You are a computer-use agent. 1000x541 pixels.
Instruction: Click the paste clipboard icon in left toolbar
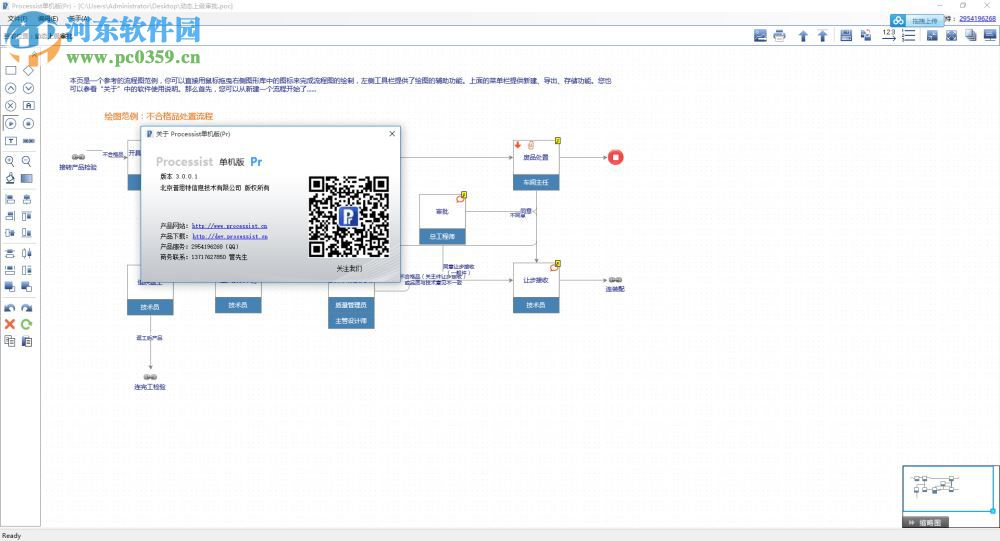pos(27,341)
